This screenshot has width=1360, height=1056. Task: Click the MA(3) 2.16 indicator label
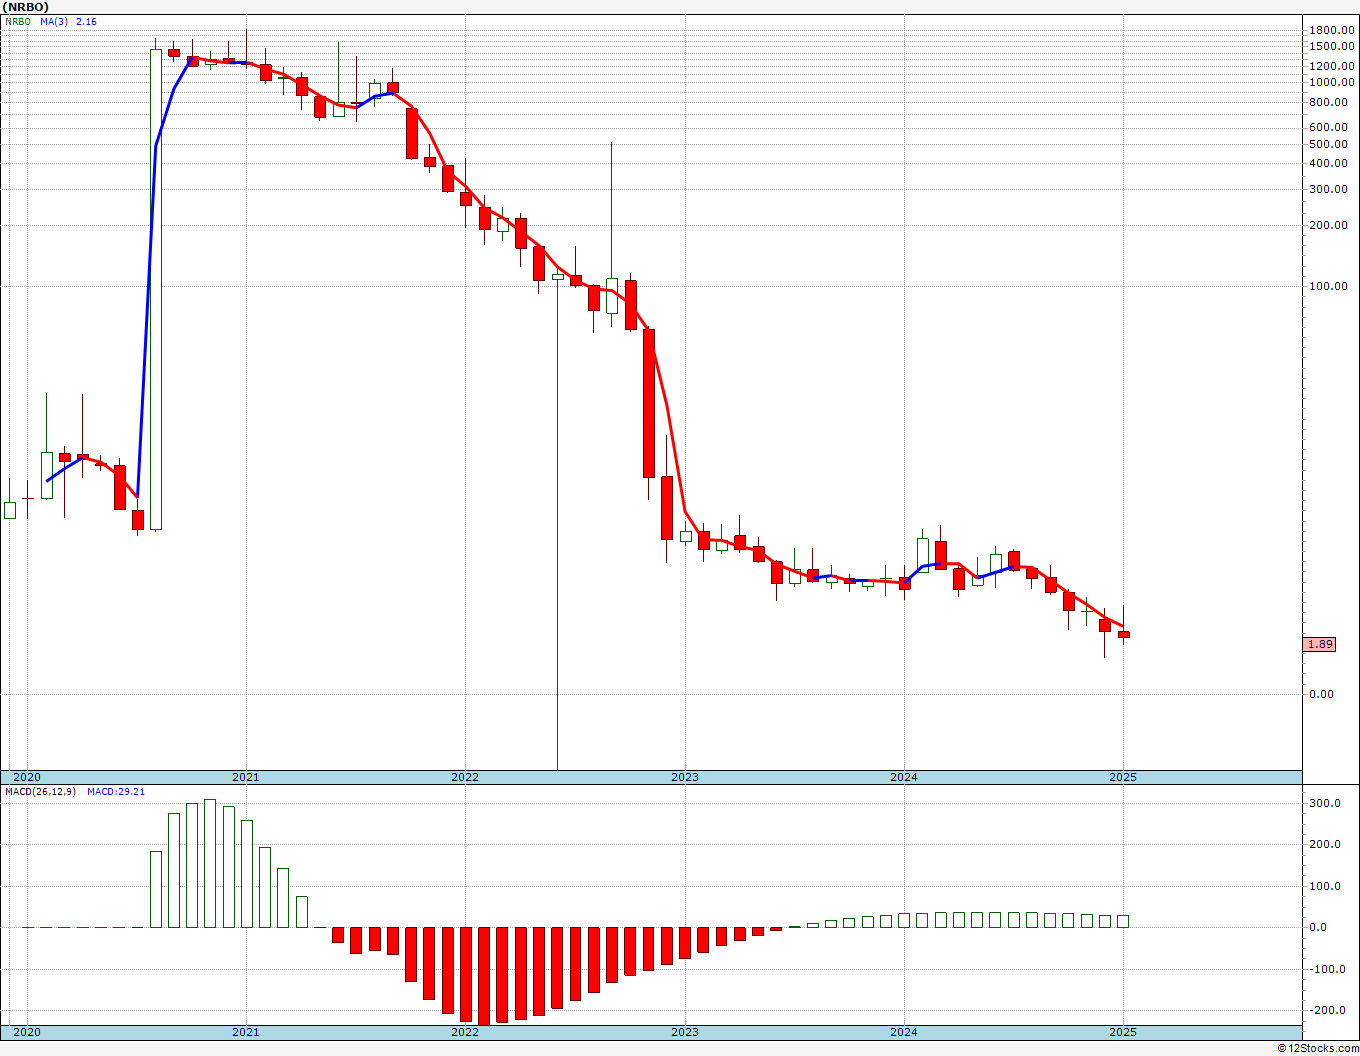click(x=69, y=21)
